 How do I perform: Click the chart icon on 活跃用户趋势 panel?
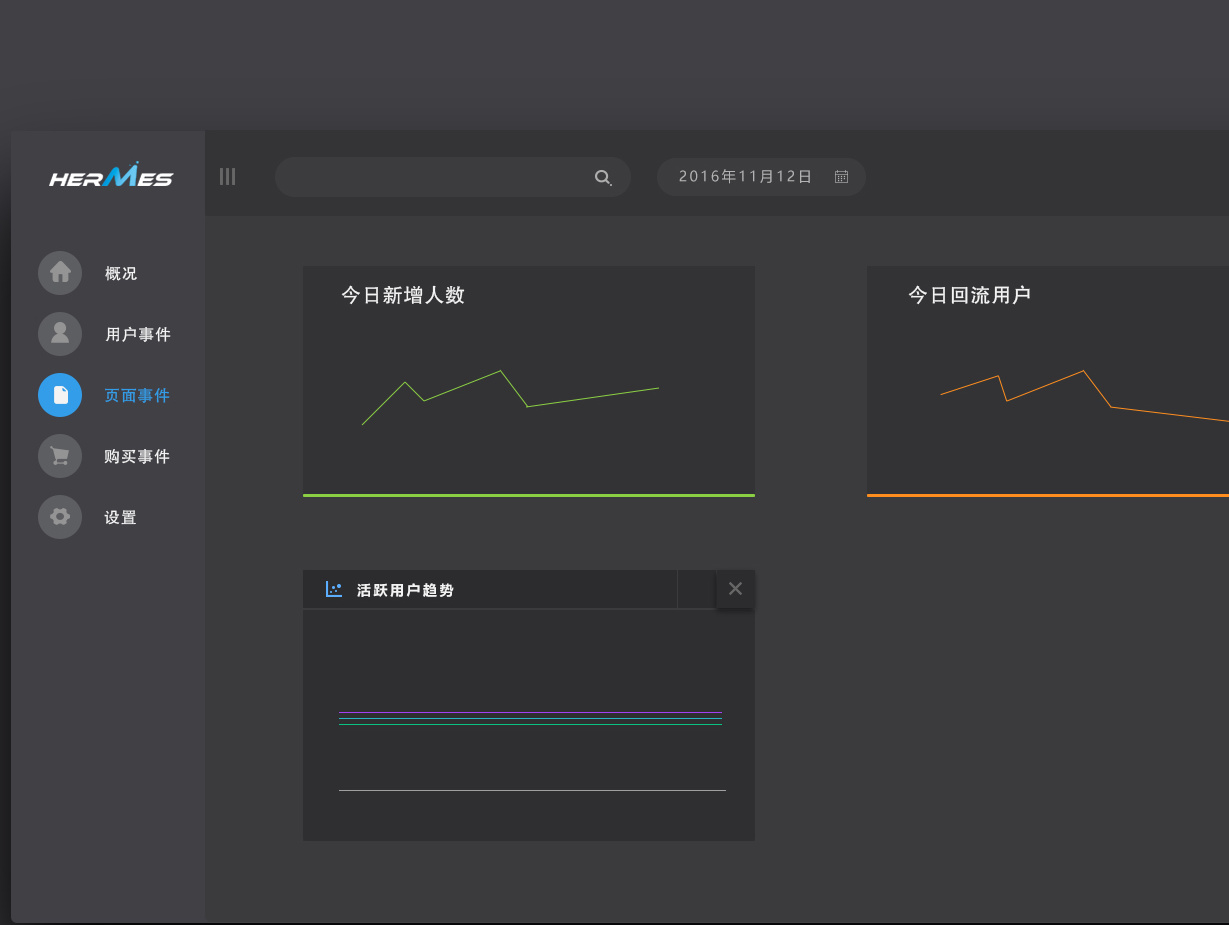tap(332, 589)
